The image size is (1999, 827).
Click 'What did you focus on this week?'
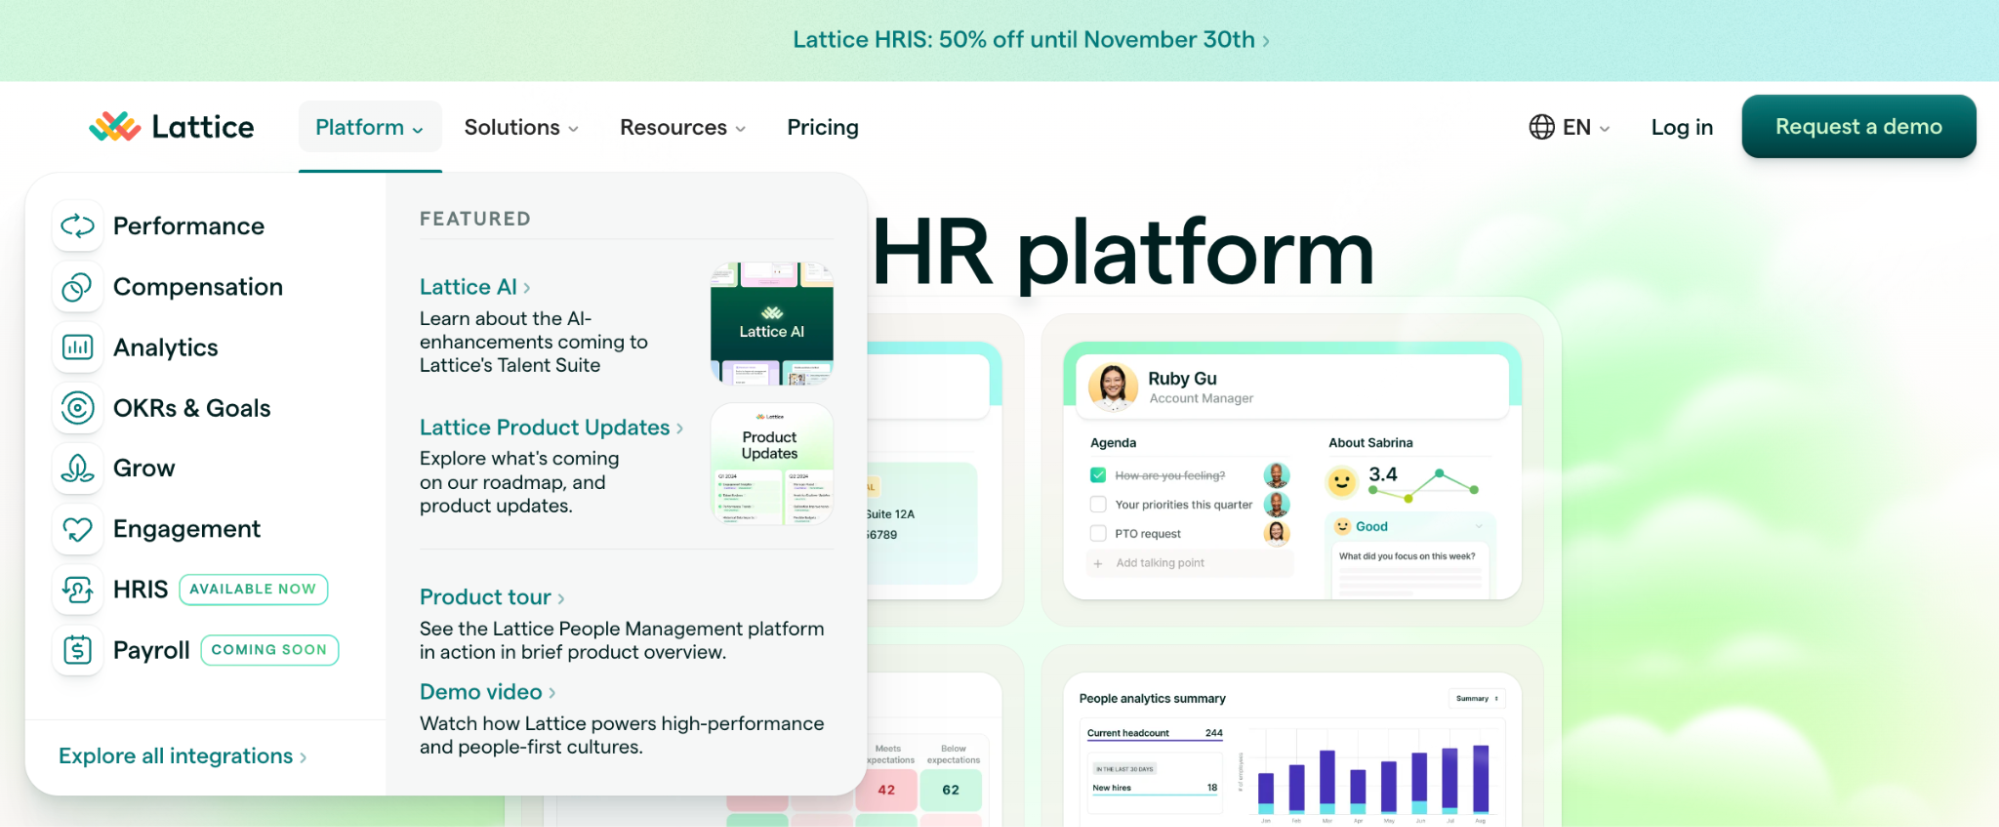[1407, 556]
